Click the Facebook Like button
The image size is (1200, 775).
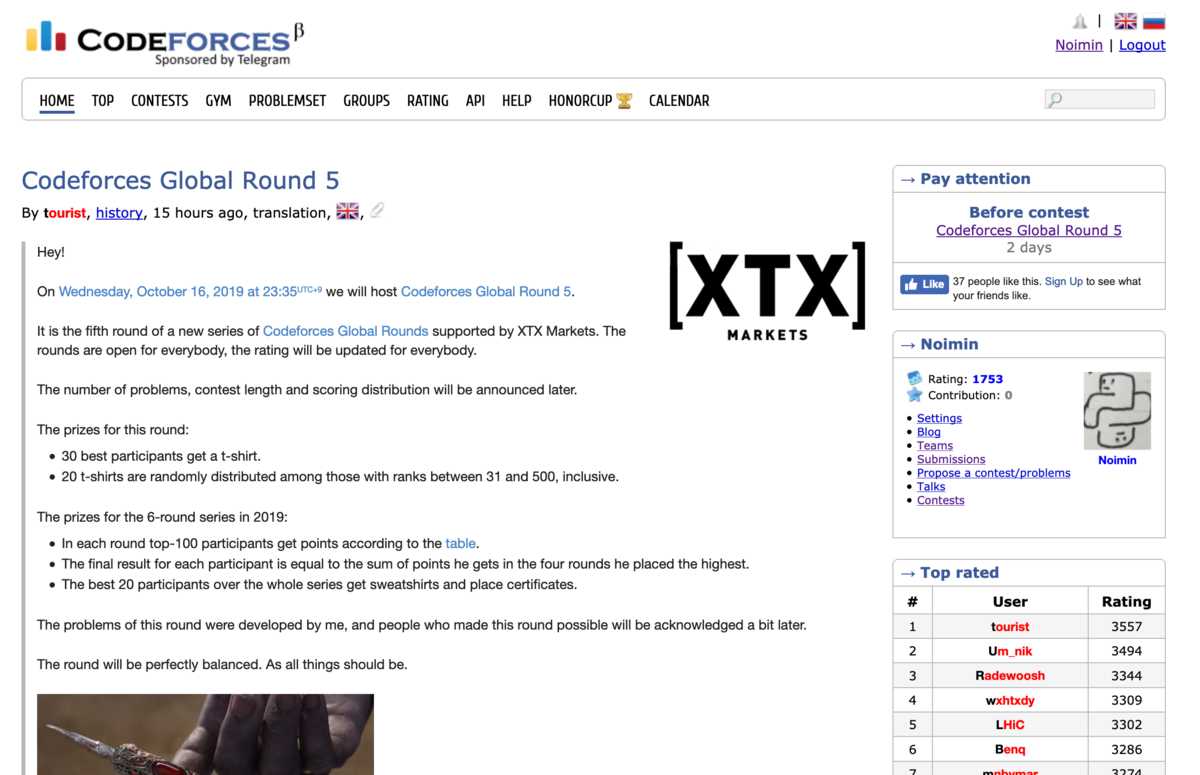point(924,284)
